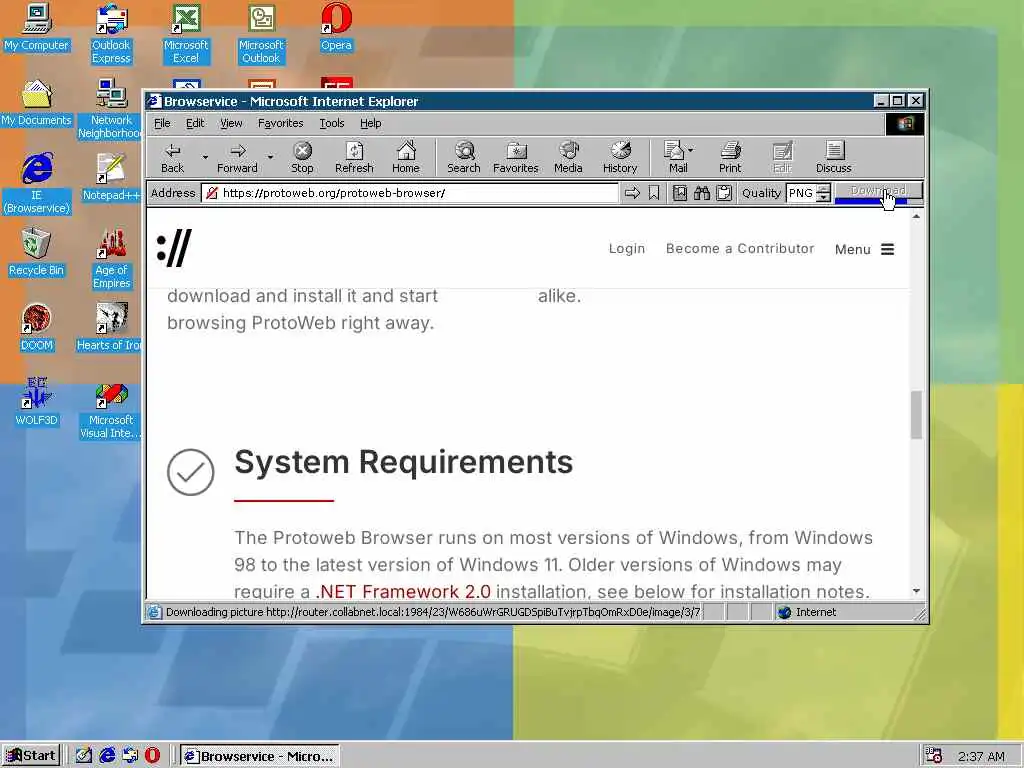The image size is (1024, 768).
Task: Click the Back toolbar button
Action: (172, 157)
